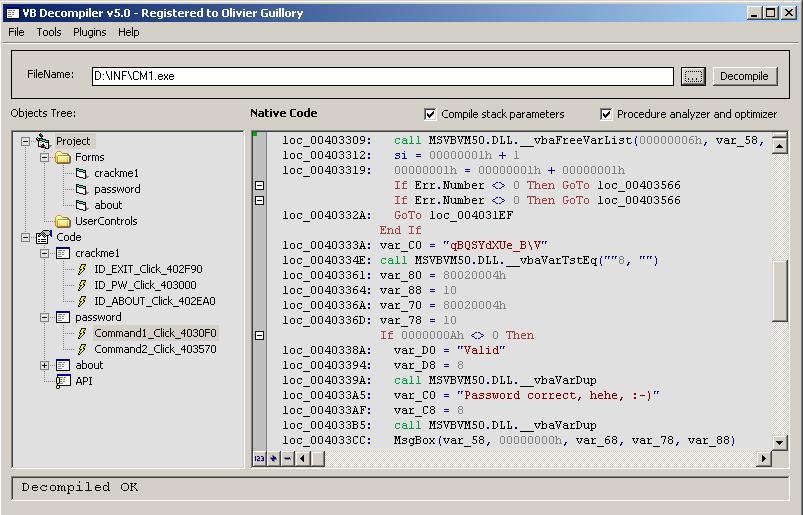The width and height of the screenshot is (803, 515).
Task: Disable Procedure analyzer and optimizer checkbox
Action: (606, 114)
